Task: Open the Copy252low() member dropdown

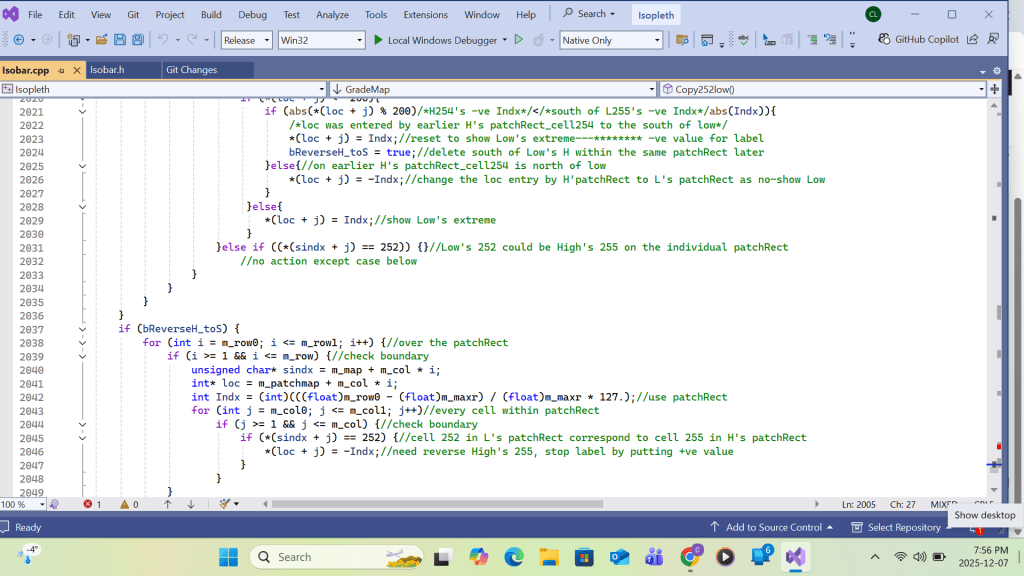Action: click(x=822, y=89)
